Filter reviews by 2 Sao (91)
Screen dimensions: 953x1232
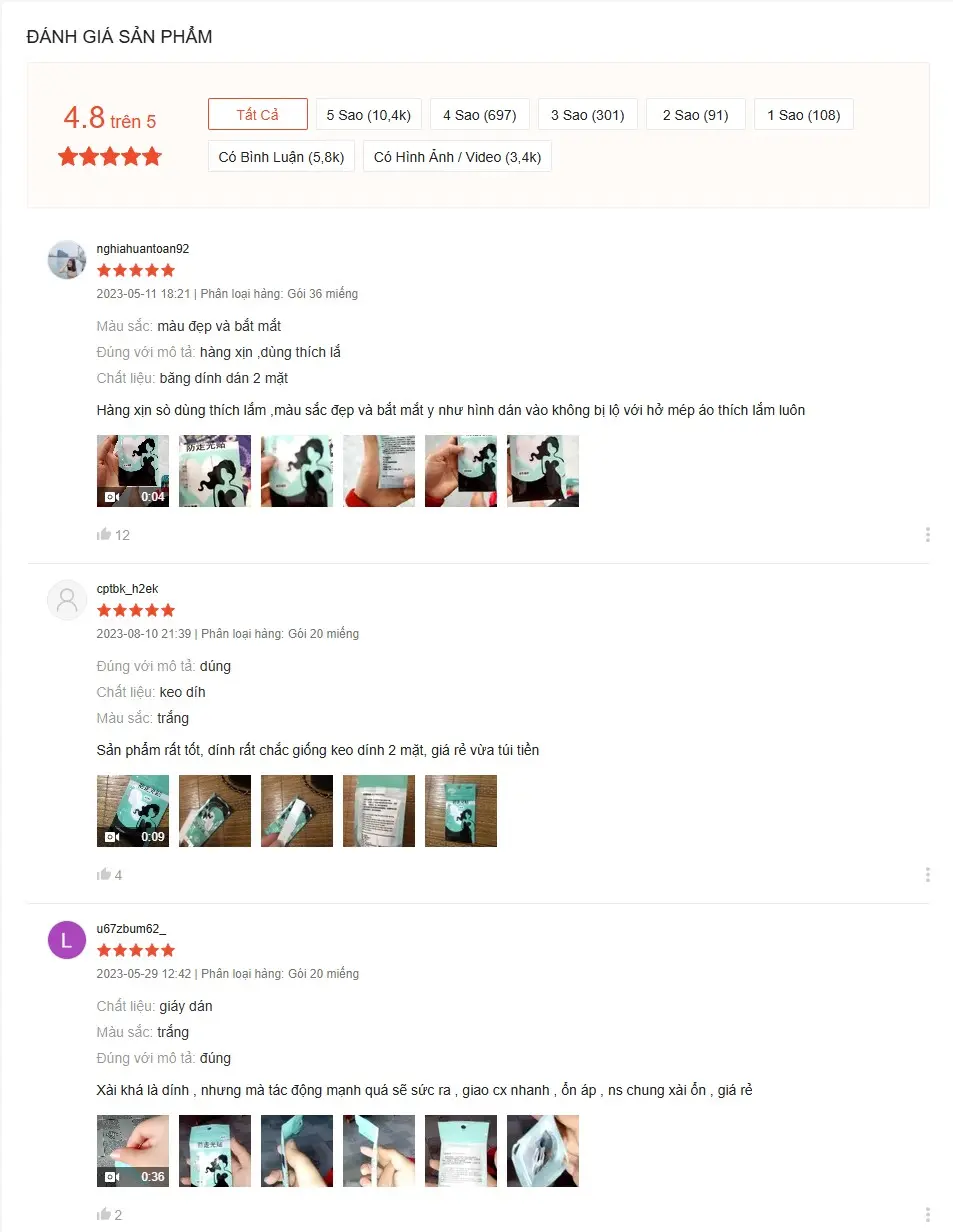click(696, 114)
